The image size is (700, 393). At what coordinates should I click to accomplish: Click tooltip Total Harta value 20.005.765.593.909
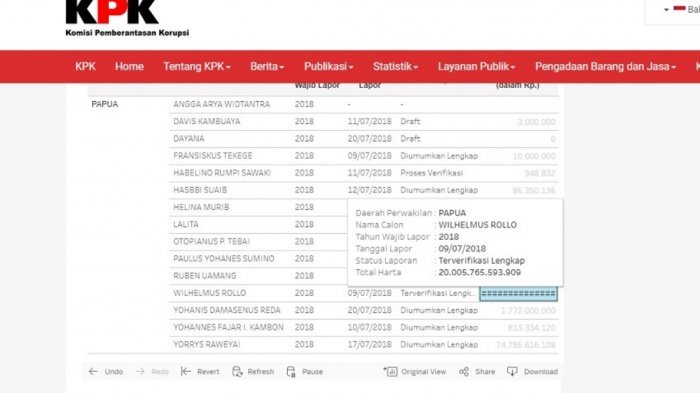pos(479,272)
